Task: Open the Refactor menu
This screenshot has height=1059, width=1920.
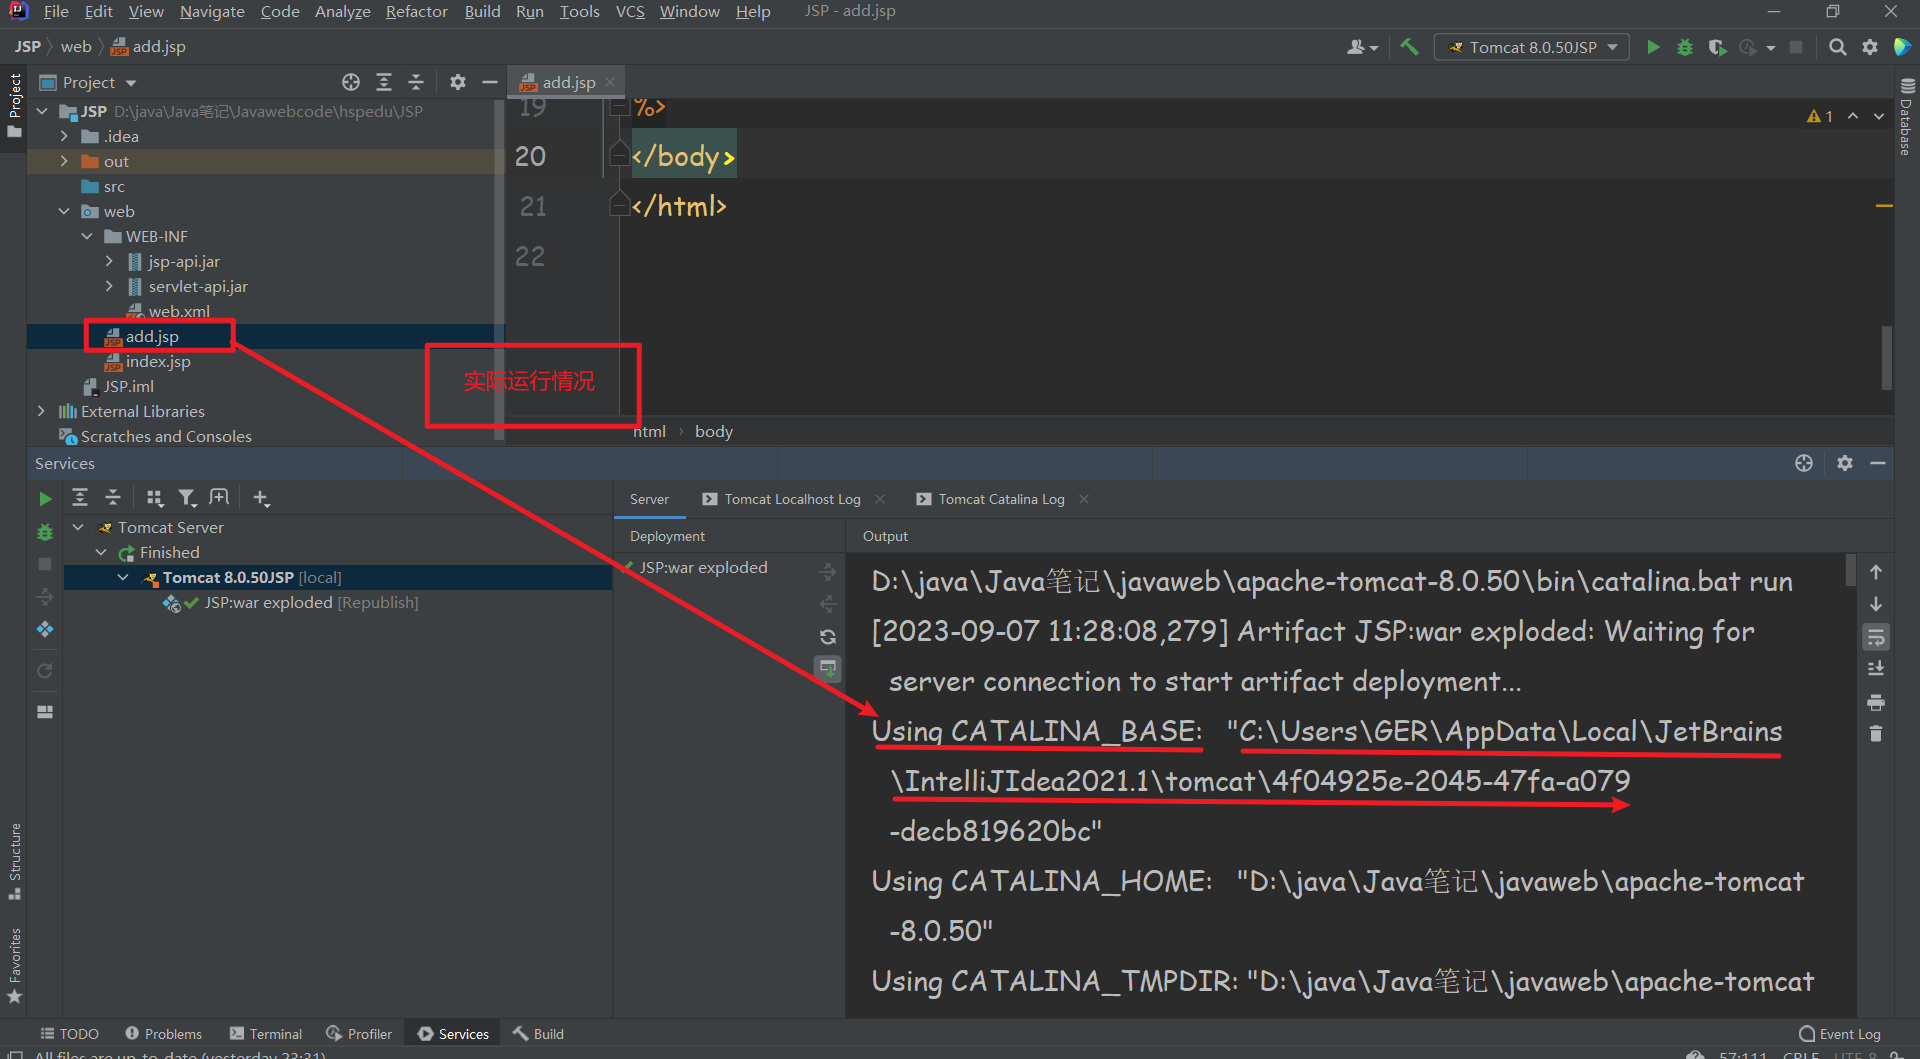Action: (416, 11)
